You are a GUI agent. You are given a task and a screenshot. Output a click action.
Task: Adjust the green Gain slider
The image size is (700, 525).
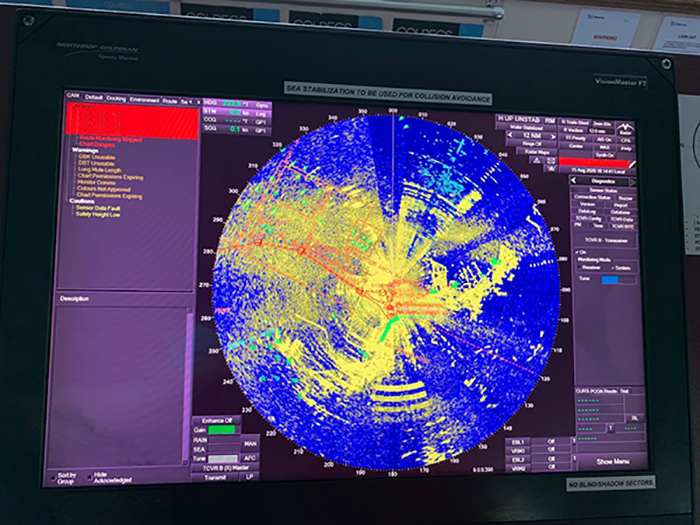tap(223, 429)
